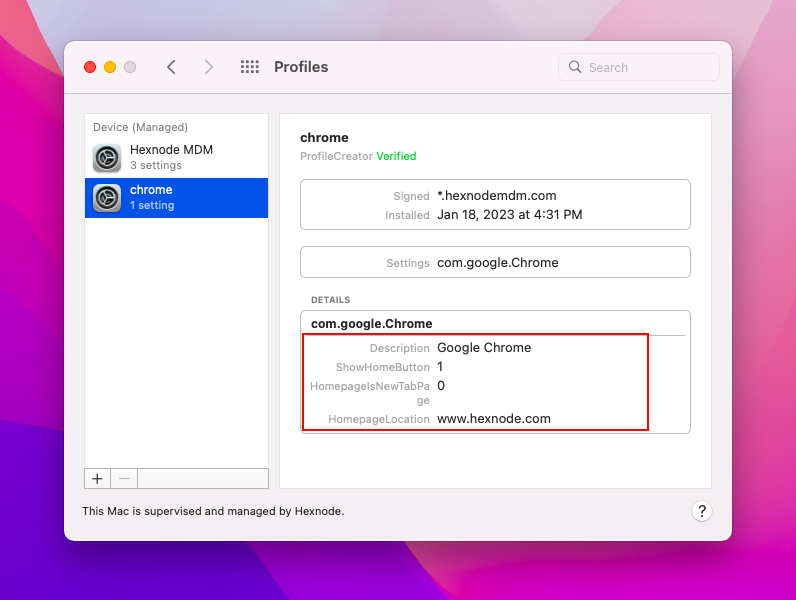Click the 'HomepageLocation' key label
The height and width of the screenshot is (600, 796).
point(379,419)
